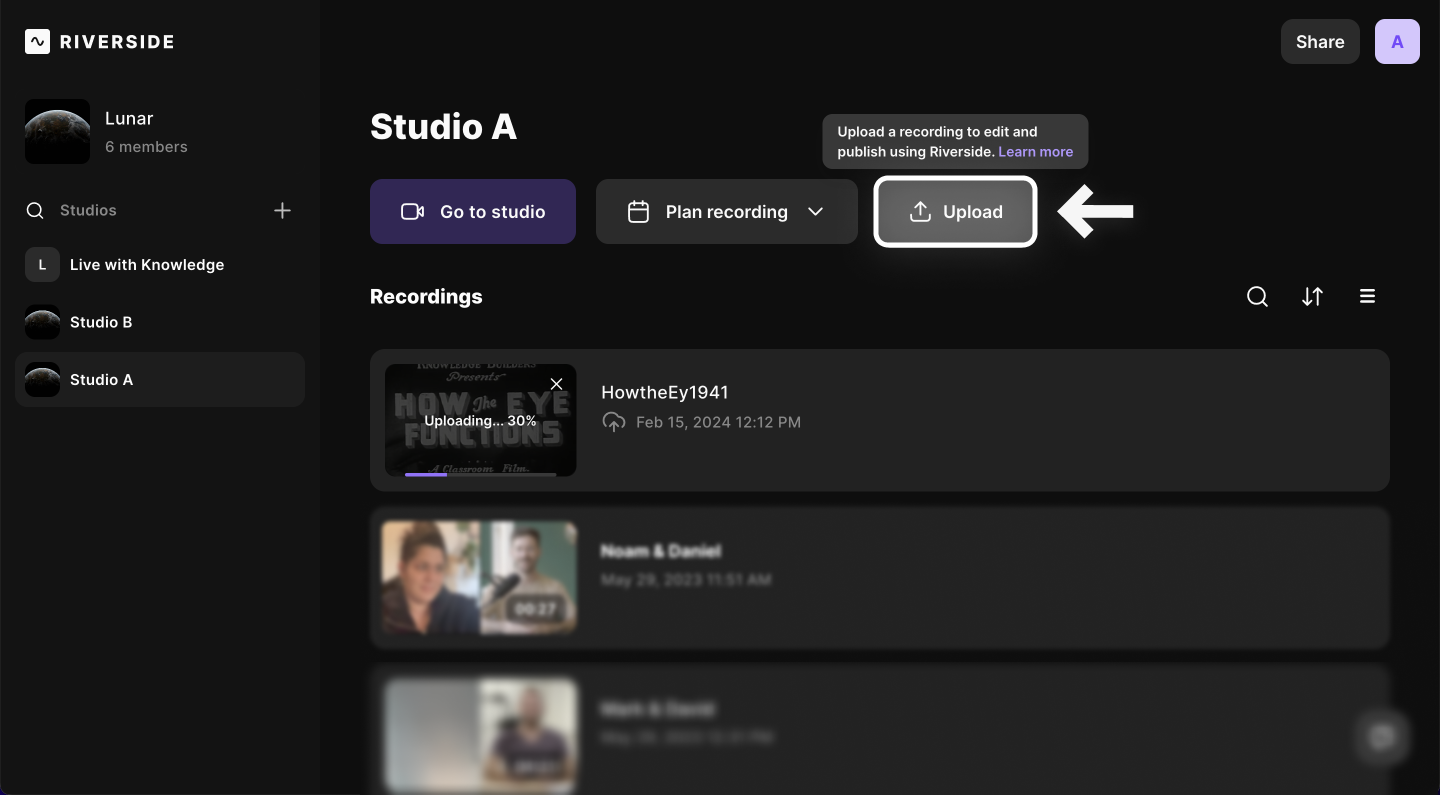Click the sort recordings arrows icon

1312,297
